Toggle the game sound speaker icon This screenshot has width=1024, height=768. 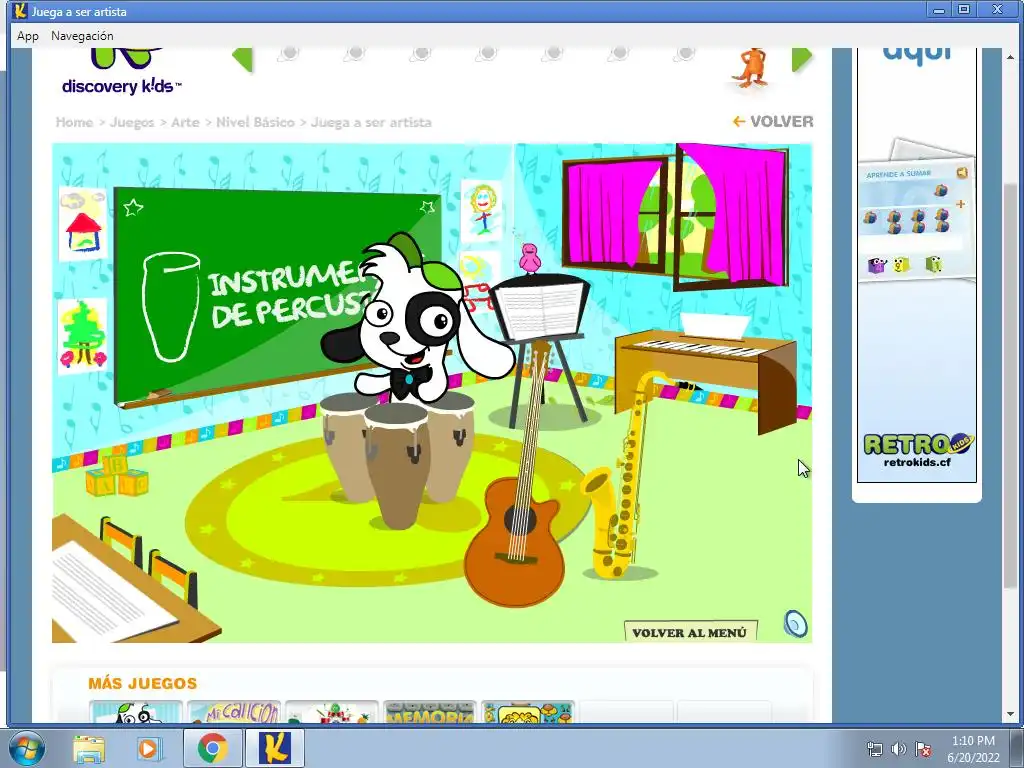coord(795,624)
